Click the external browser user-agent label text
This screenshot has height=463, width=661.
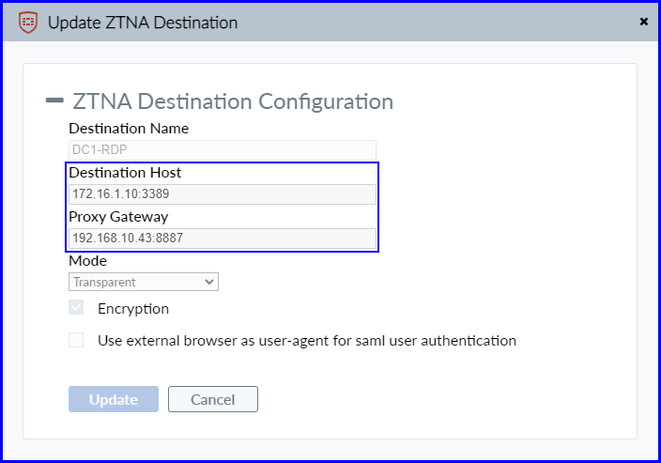point(306,340)
